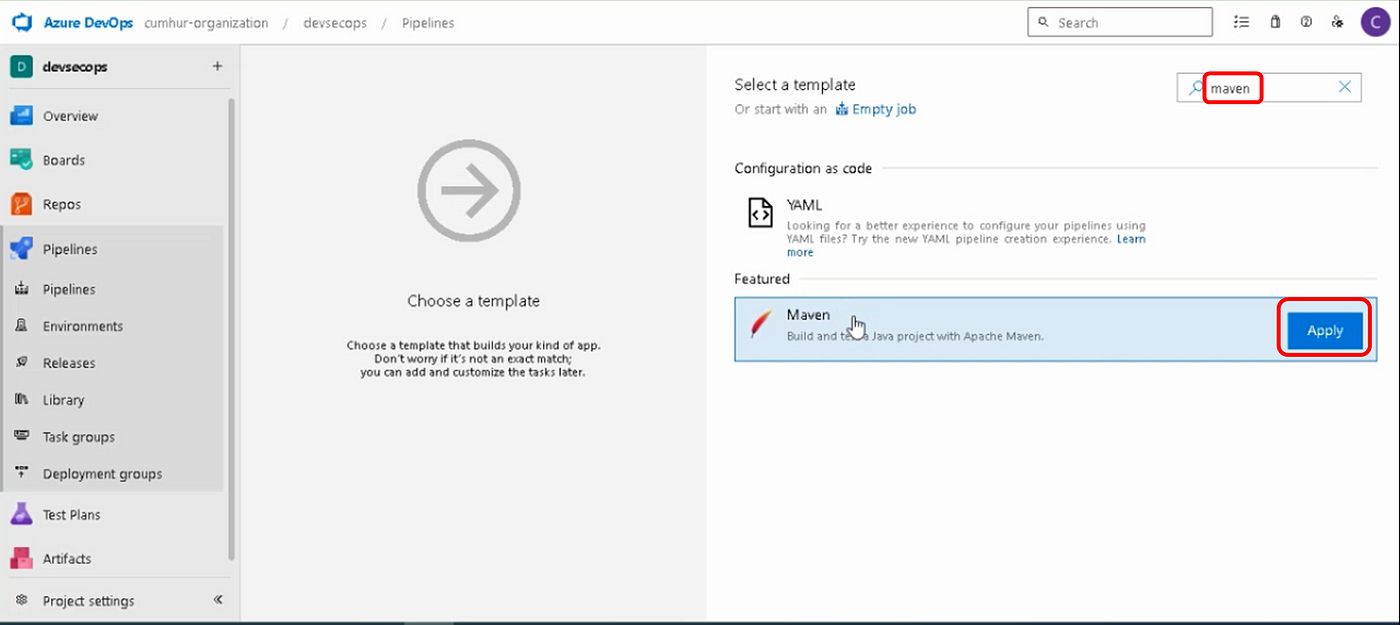Viewport: 1400px width, 625px height.
Task: Click the Pipelines rocket section icon
Action: coord(22,248)
